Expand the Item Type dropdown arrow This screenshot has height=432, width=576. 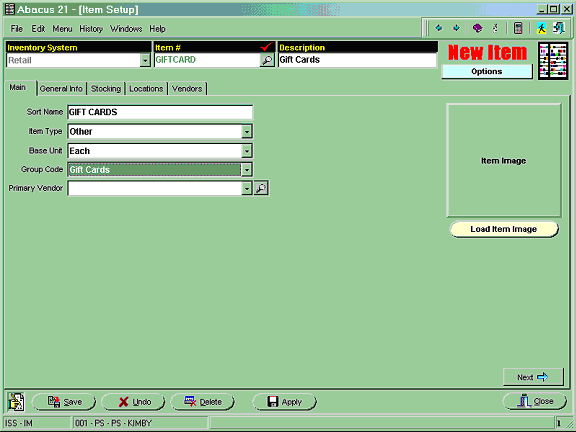click(x=247, y=132)
